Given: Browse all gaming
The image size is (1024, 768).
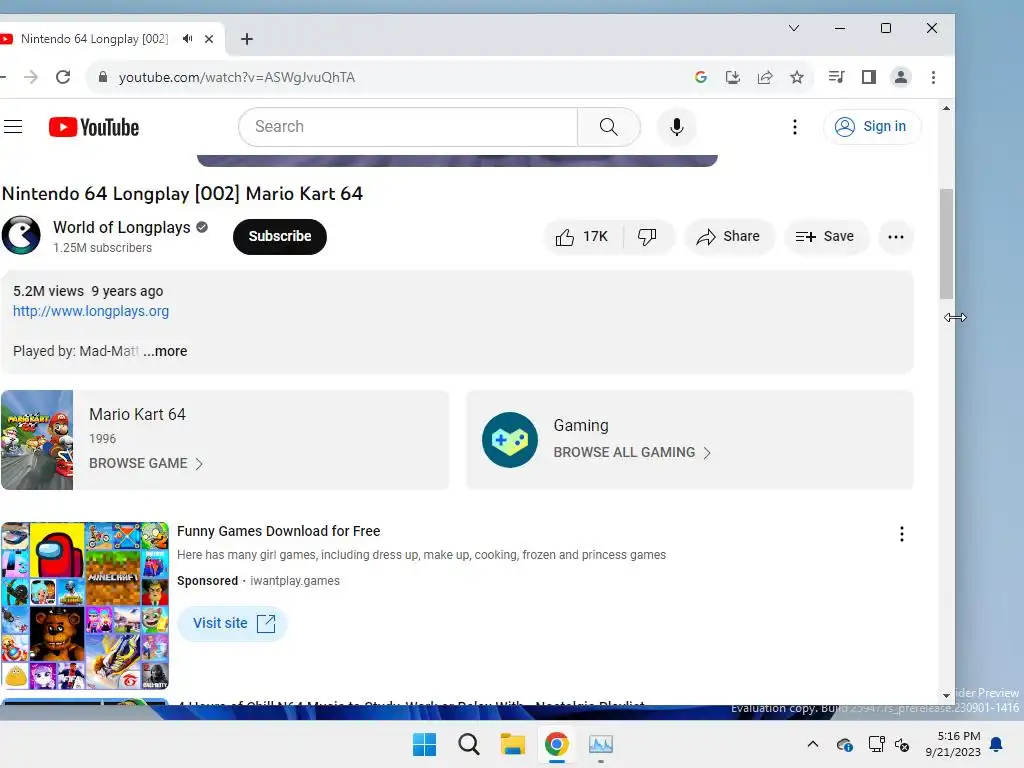Looking at the screenshot, I should pos(632,452).
